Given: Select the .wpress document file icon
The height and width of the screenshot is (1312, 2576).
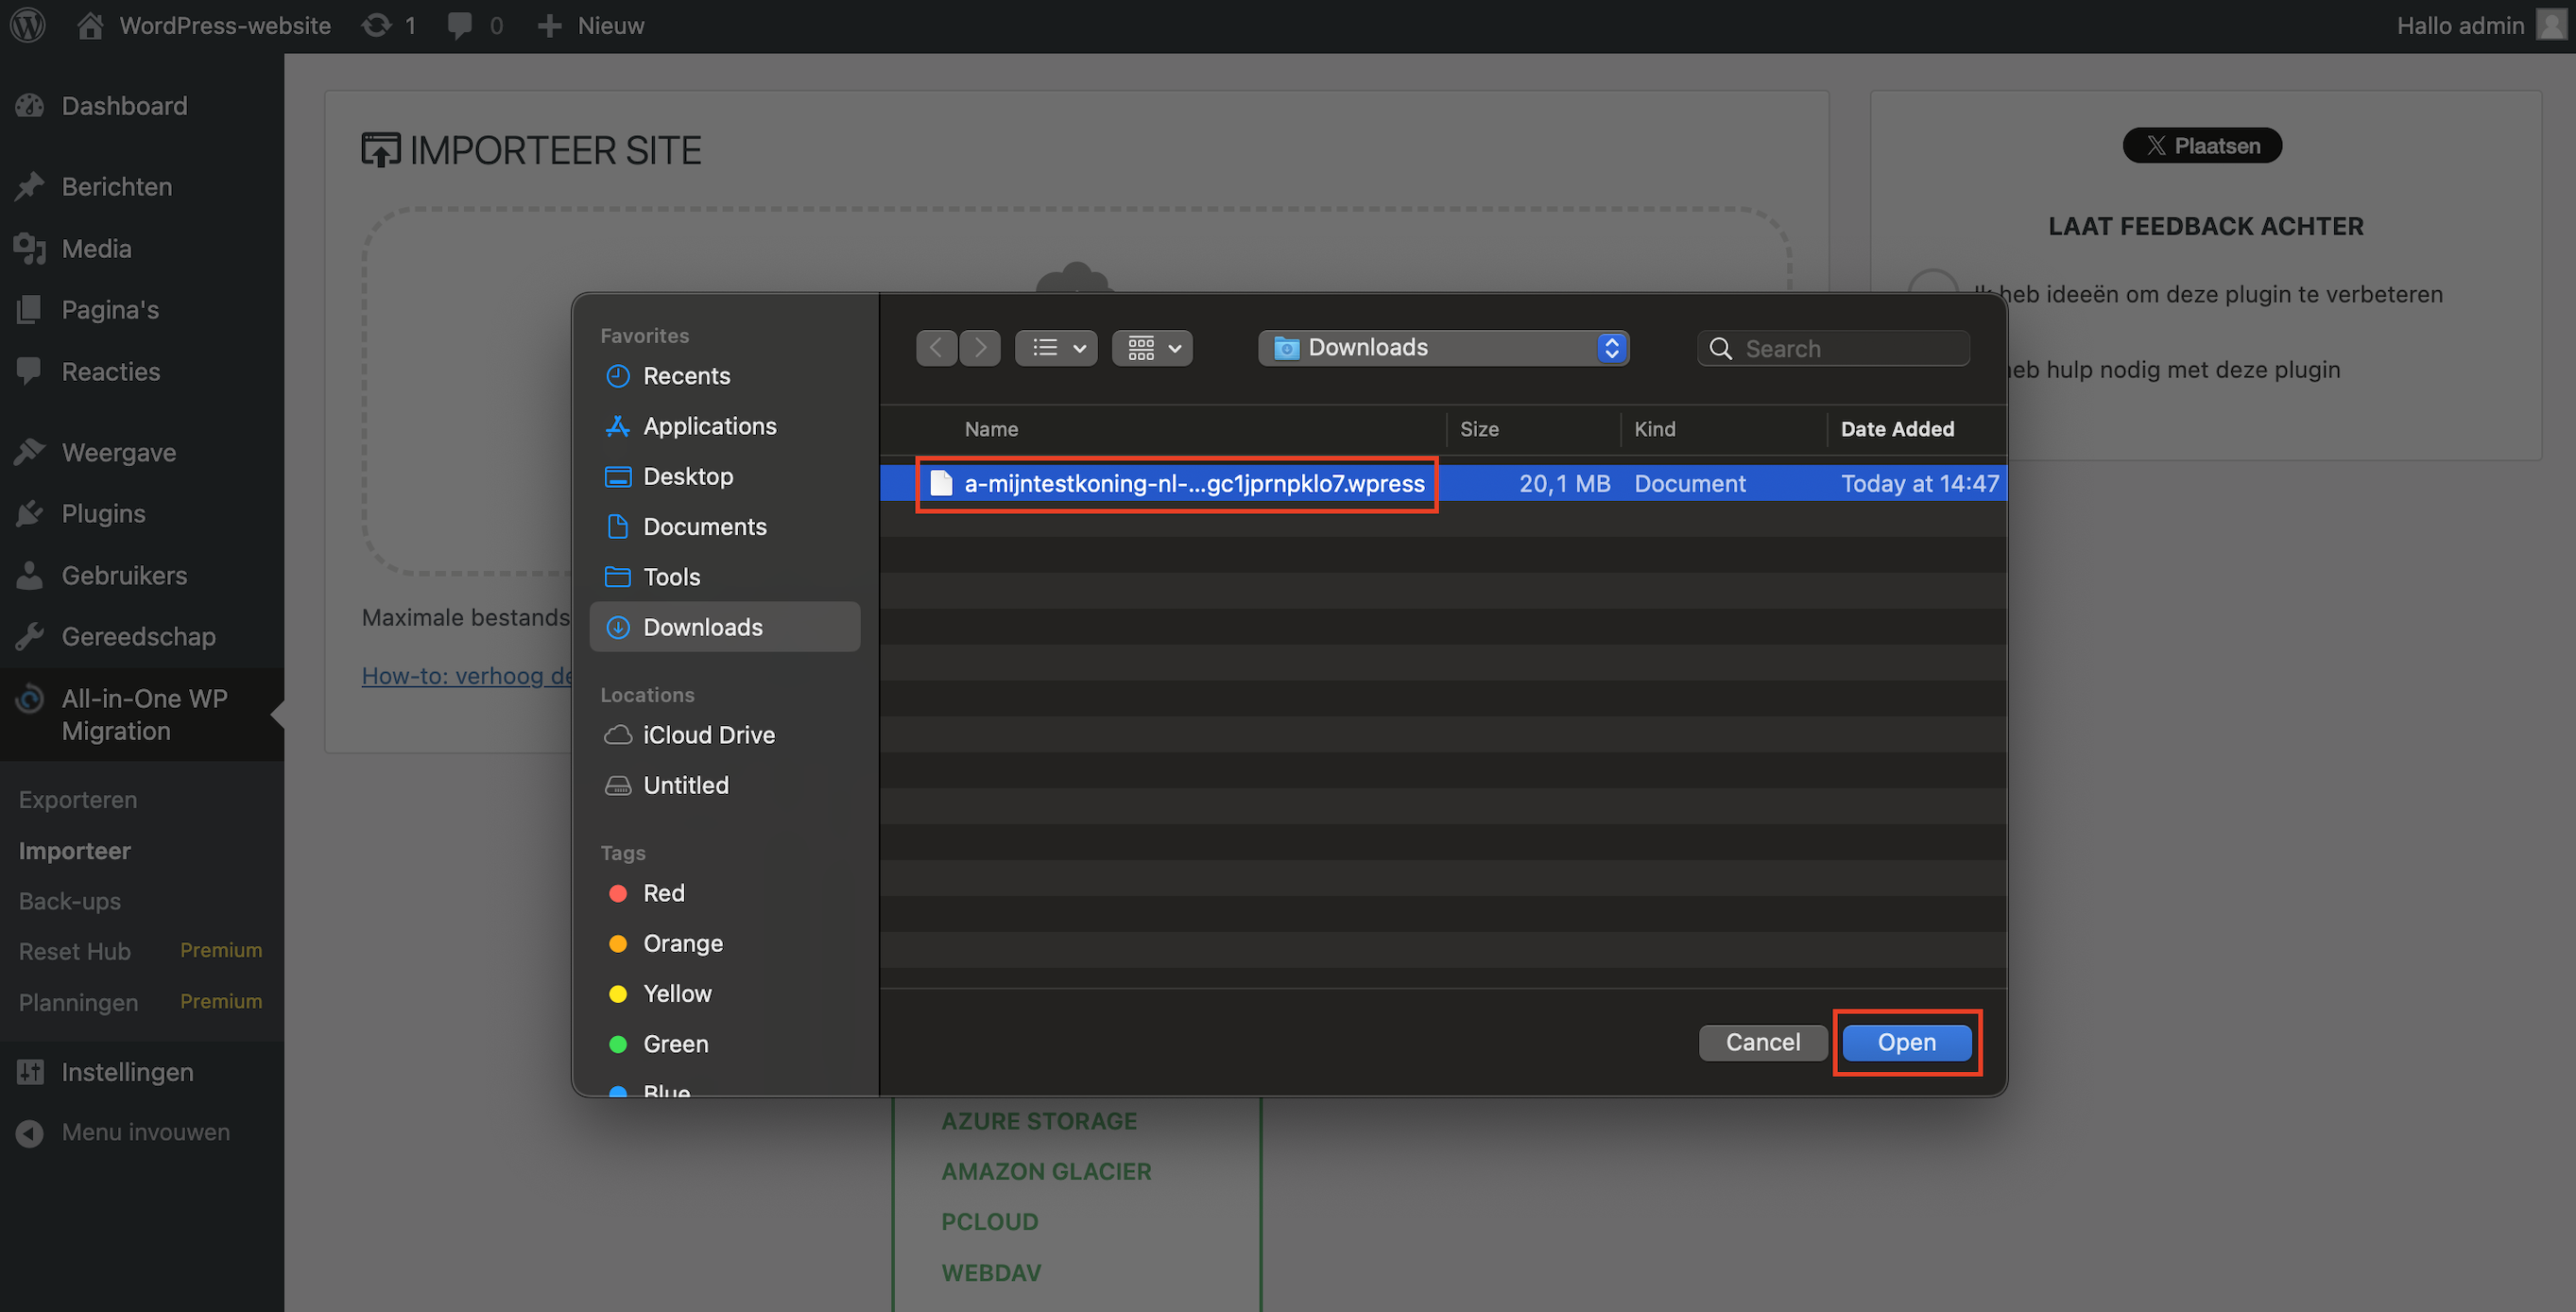Looking at the screenshot, I should (x=941, y=484).
